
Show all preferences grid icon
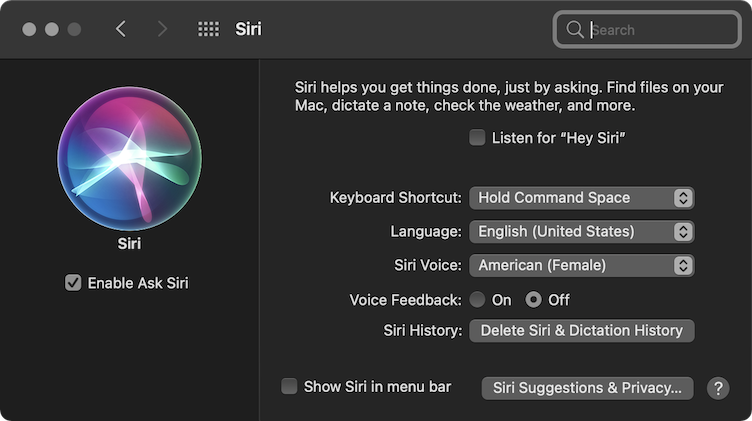pyautogui.click(x=209, y=29)
